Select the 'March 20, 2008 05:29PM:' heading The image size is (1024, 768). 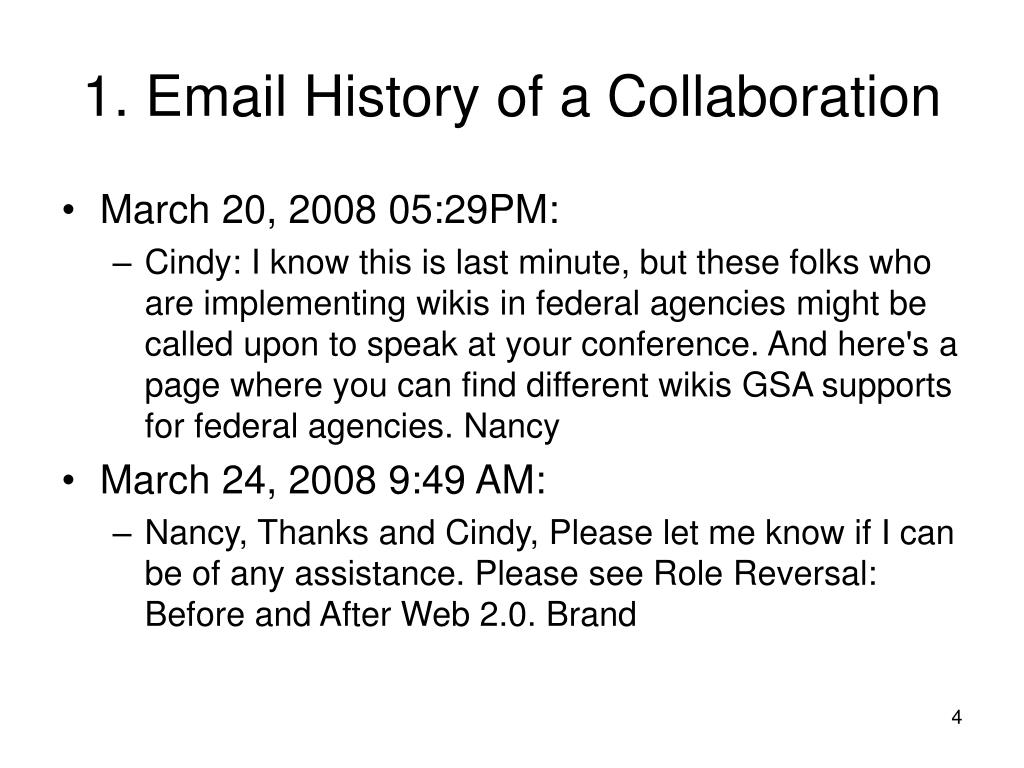329,210
